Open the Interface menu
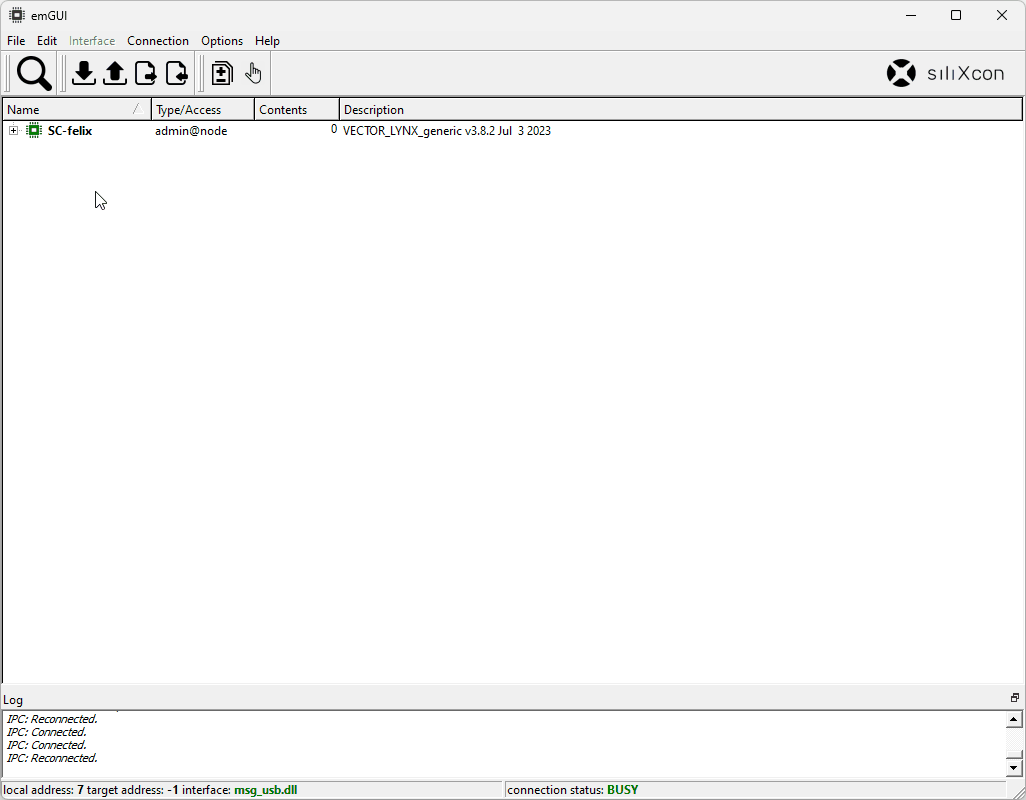The height and width of the screenshot is (800, 1026). click(92, 41)
